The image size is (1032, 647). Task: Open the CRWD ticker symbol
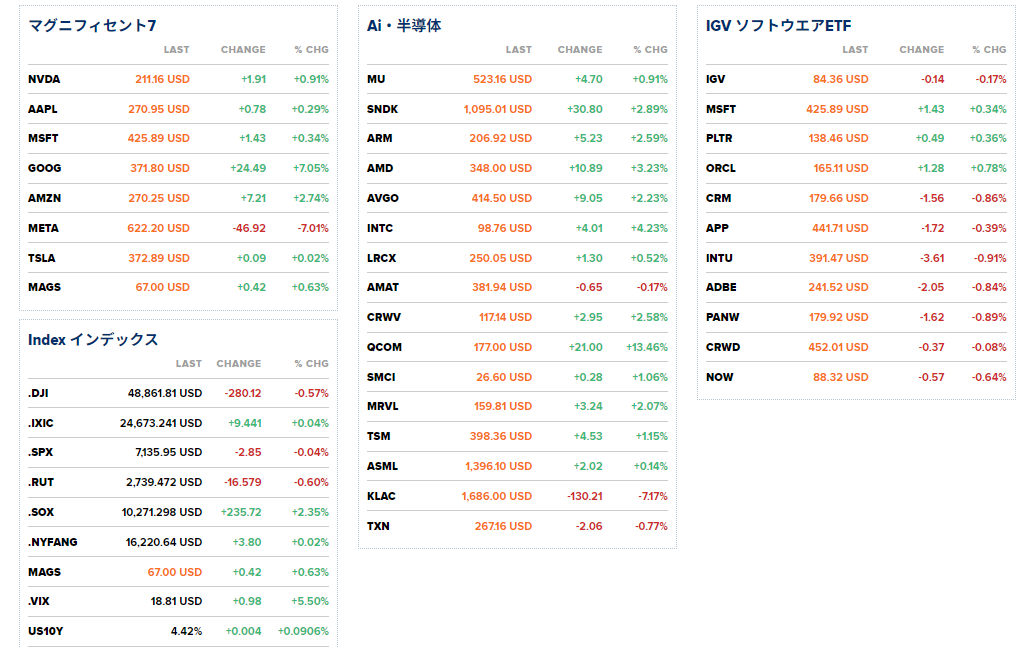pyautogui.click(x=723, y=348)
